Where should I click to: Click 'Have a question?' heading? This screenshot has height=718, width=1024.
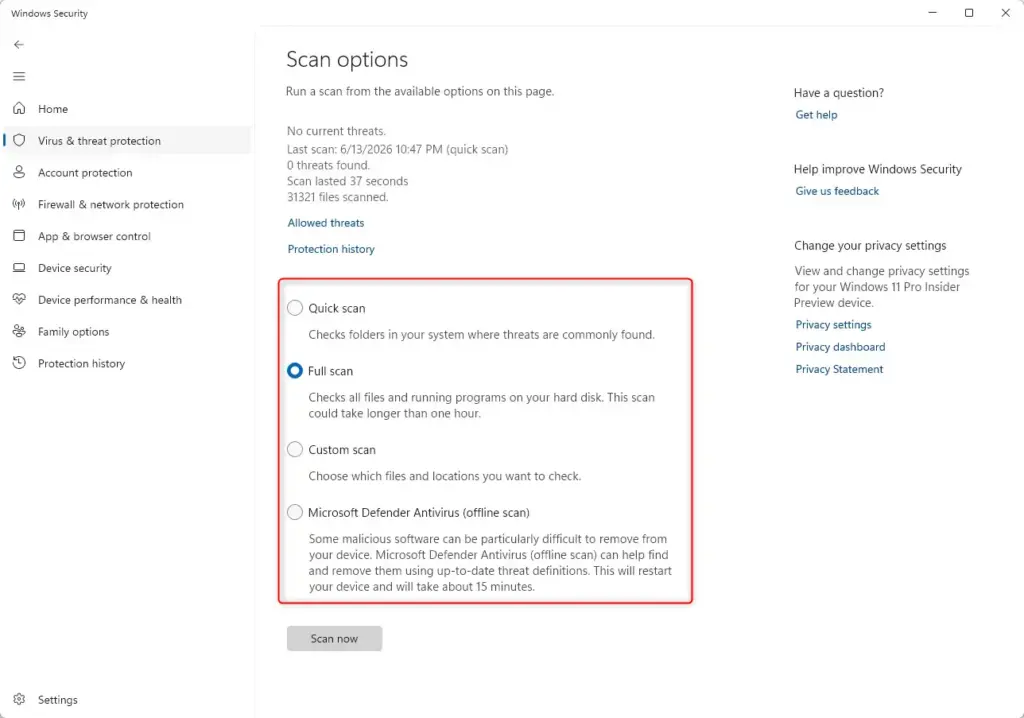839,93
